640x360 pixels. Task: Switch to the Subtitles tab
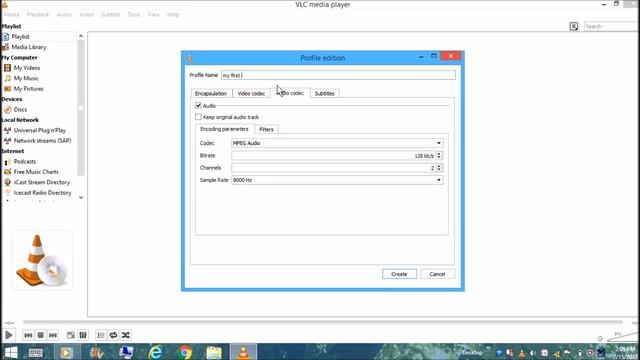point(324,93)
